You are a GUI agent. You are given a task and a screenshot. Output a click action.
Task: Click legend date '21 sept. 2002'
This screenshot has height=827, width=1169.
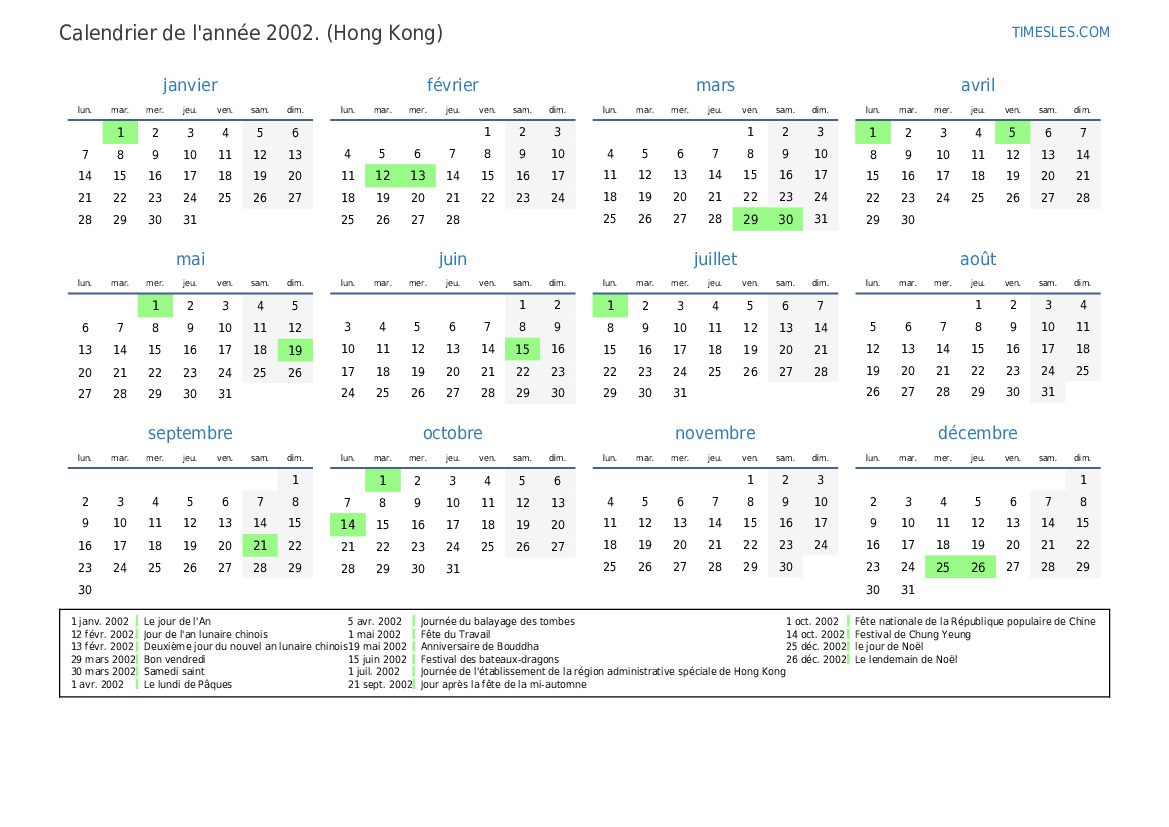coord(380,685)
